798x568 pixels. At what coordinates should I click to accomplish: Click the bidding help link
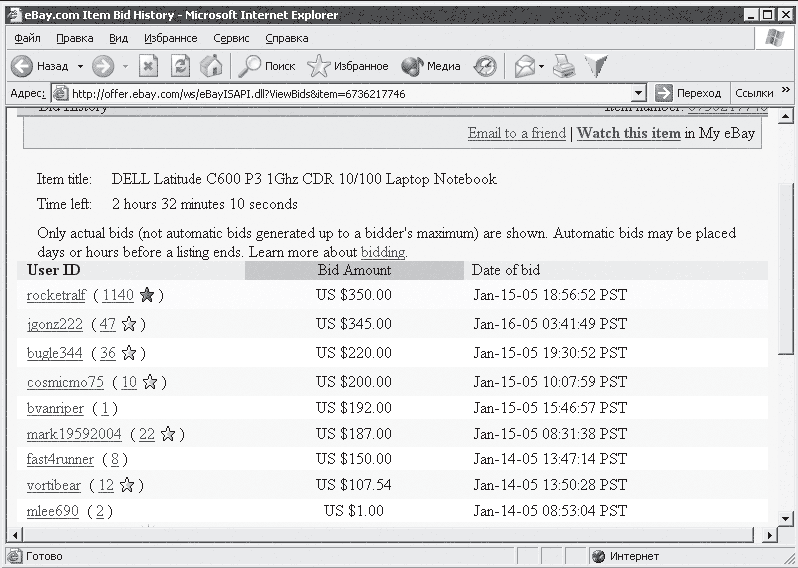click(x=383, y=252)
